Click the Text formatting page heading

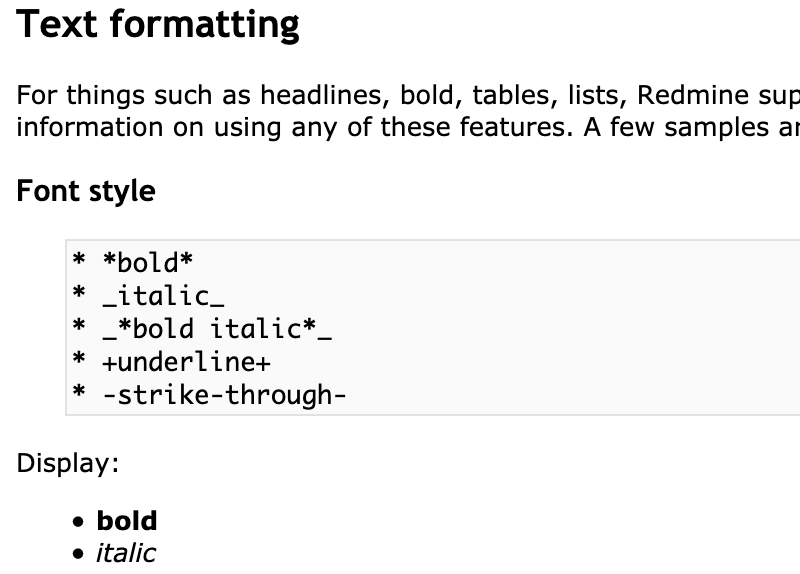(x=158, y=25)
